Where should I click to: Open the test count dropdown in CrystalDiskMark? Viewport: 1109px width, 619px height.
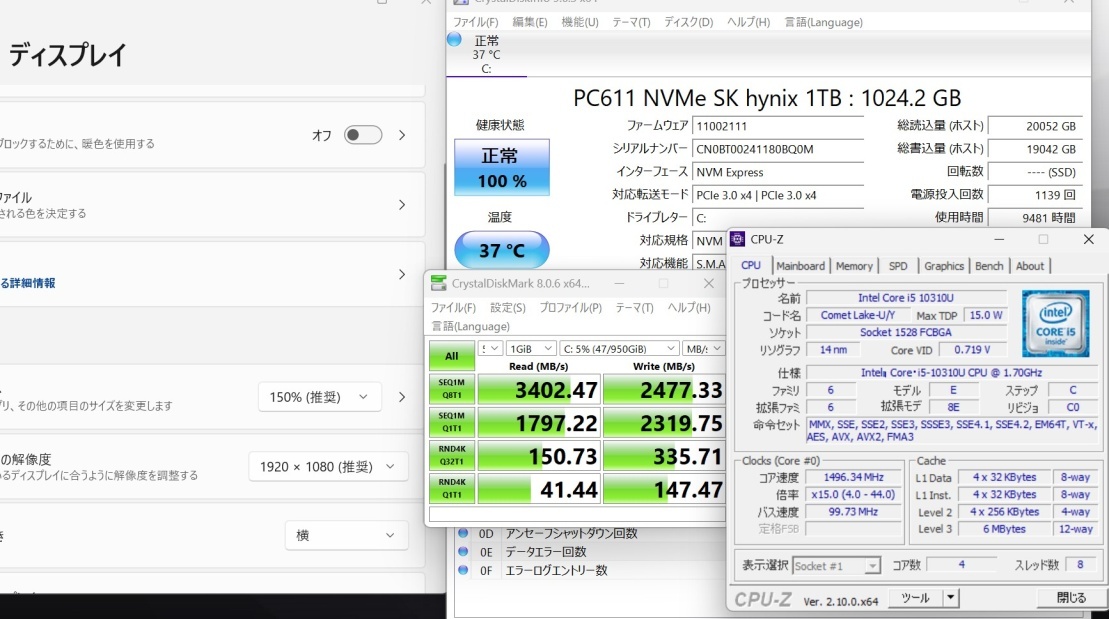pos(490,349)
